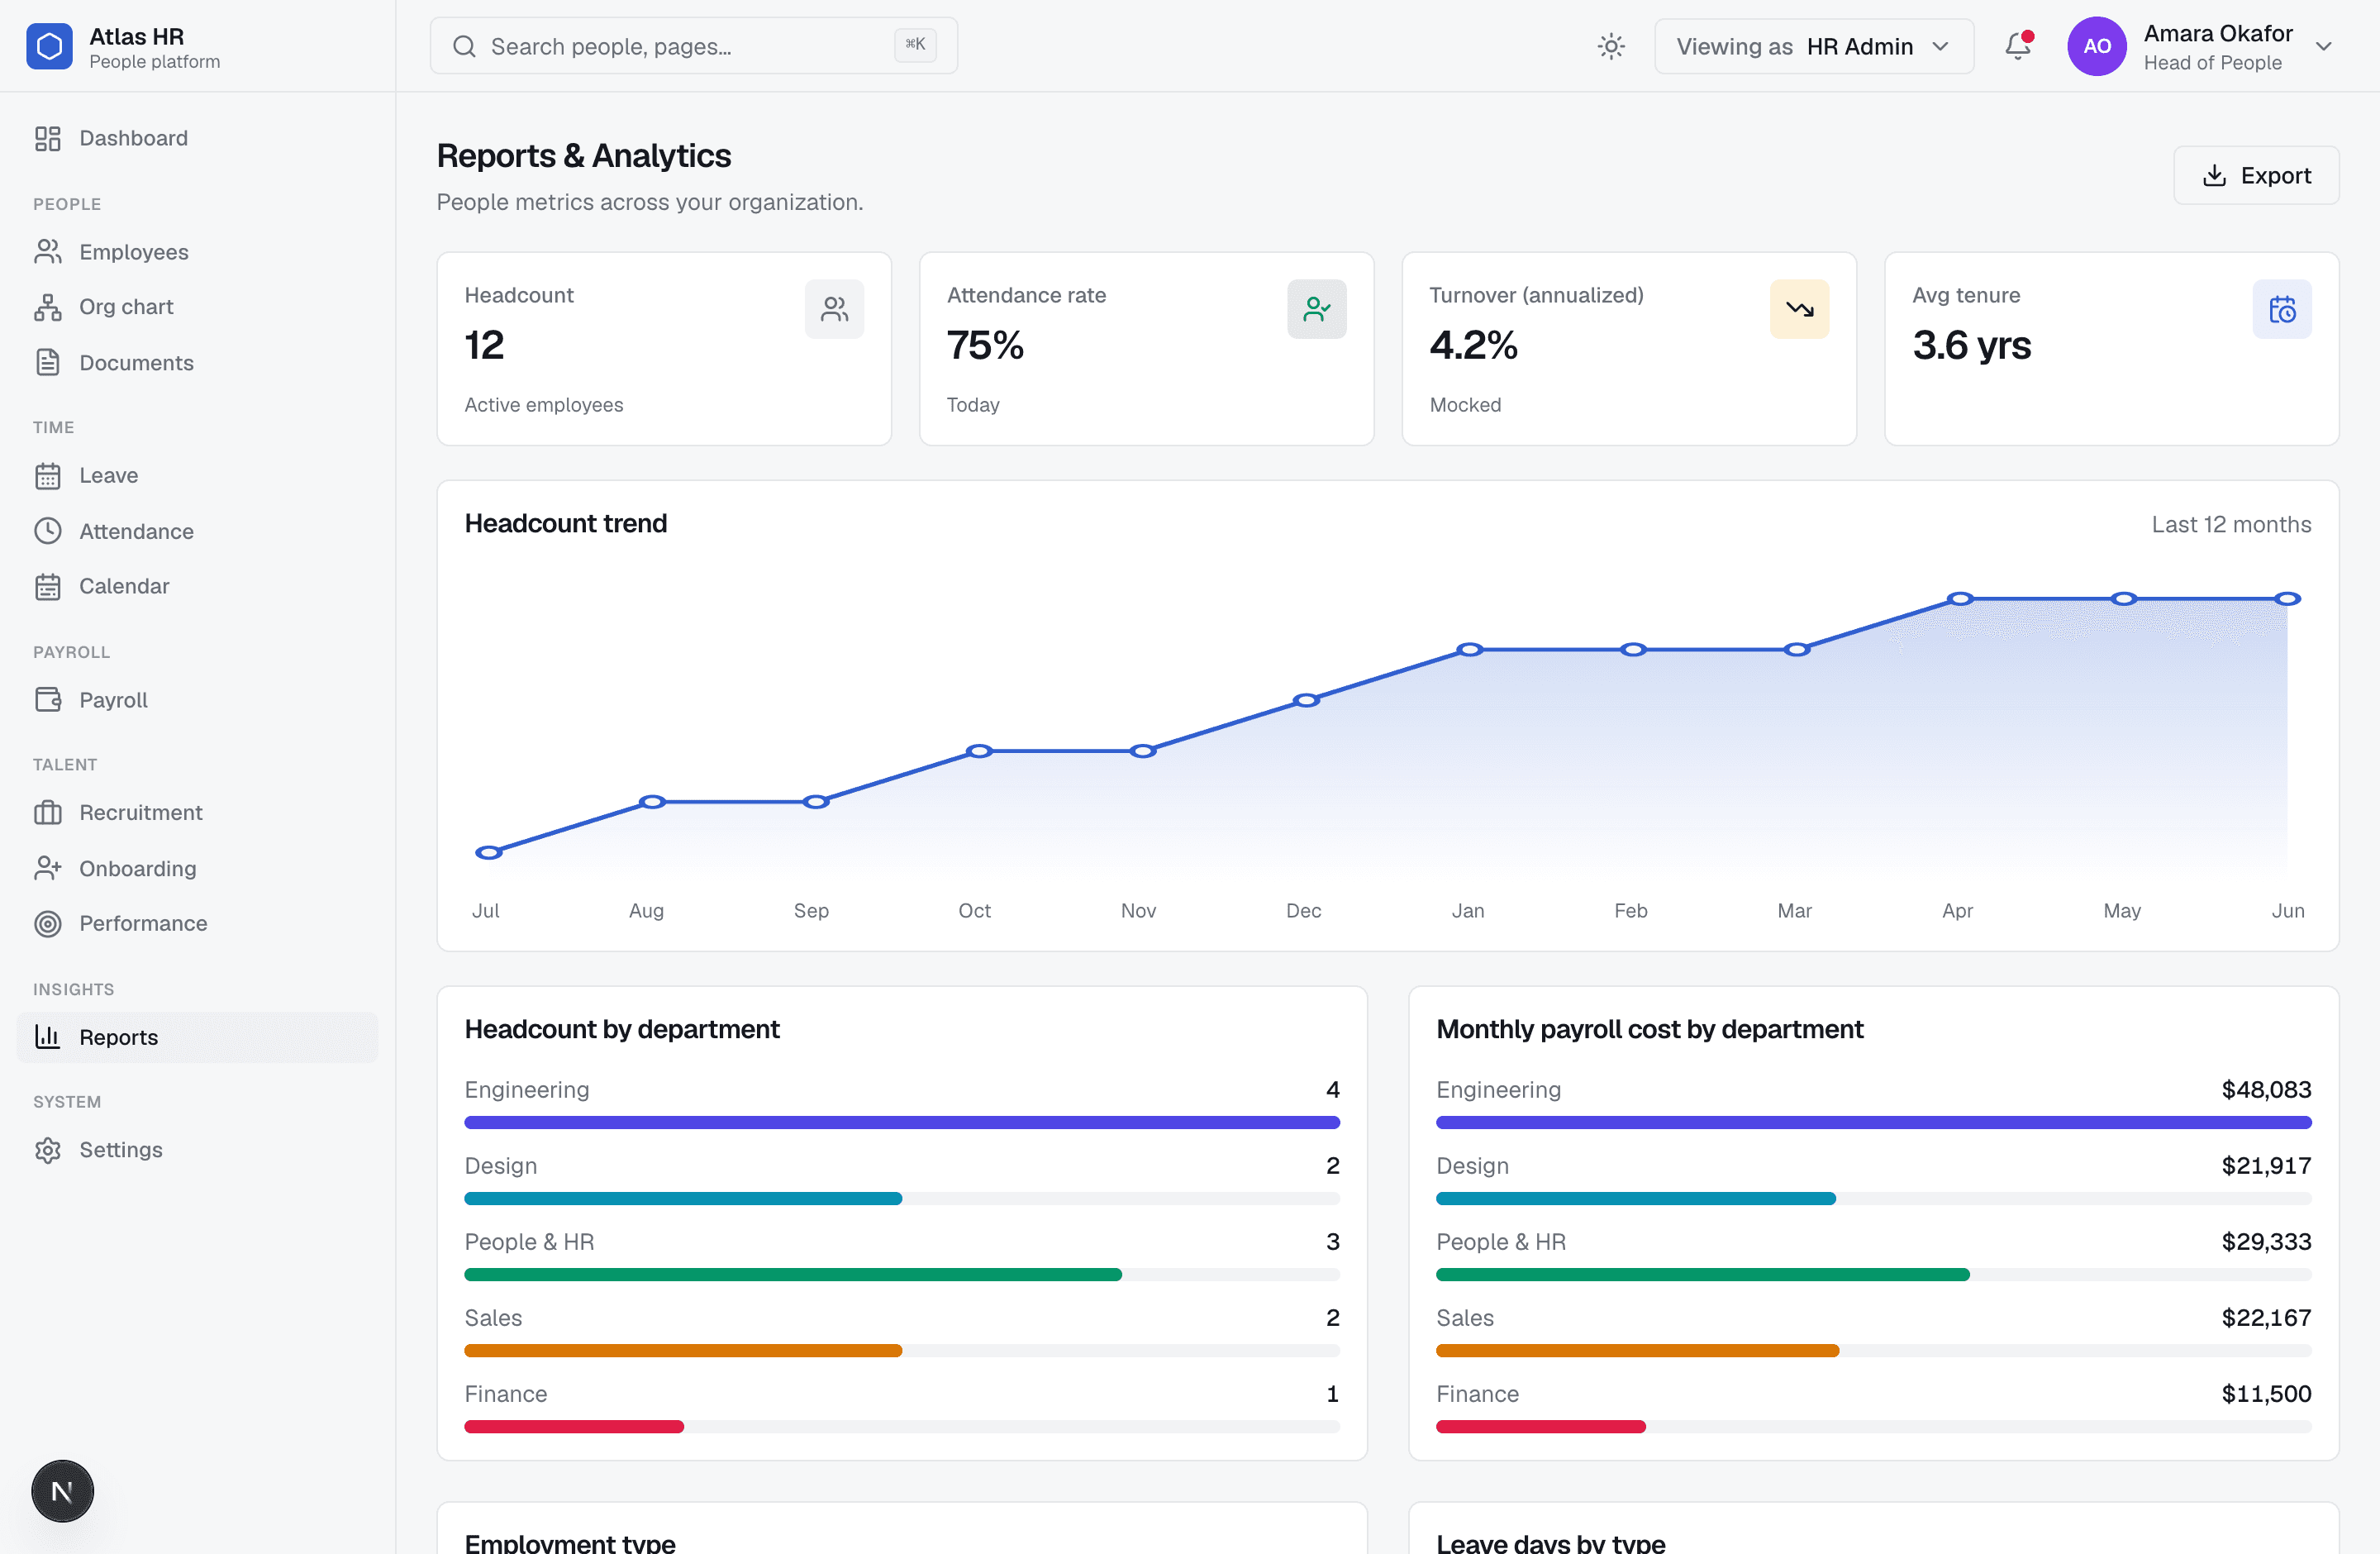Click the Jan data point on trend

[x=1469, y=650]
